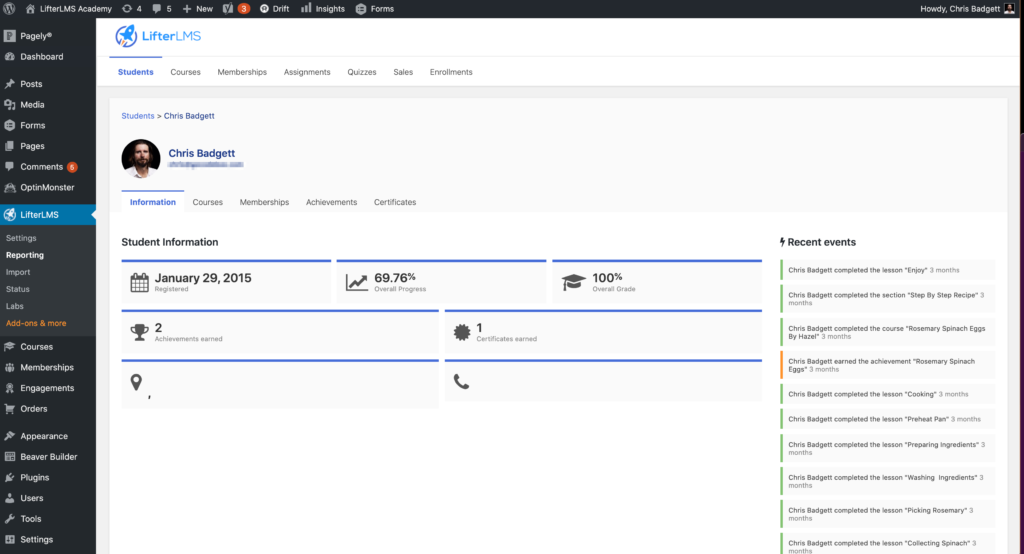The height and width of the screenshot is (554, 1024).
Task: Click the Chris Badgett name heading link
Action: 202,153
